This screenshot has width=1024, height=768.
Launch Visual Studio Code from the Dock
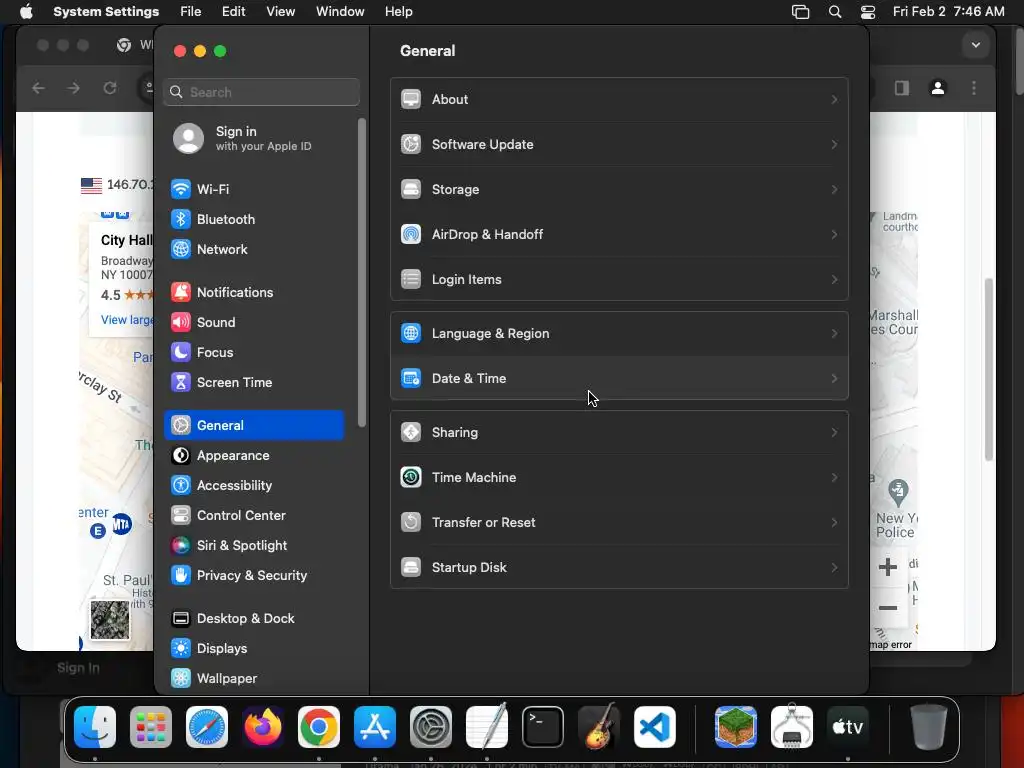pos(655,727)
